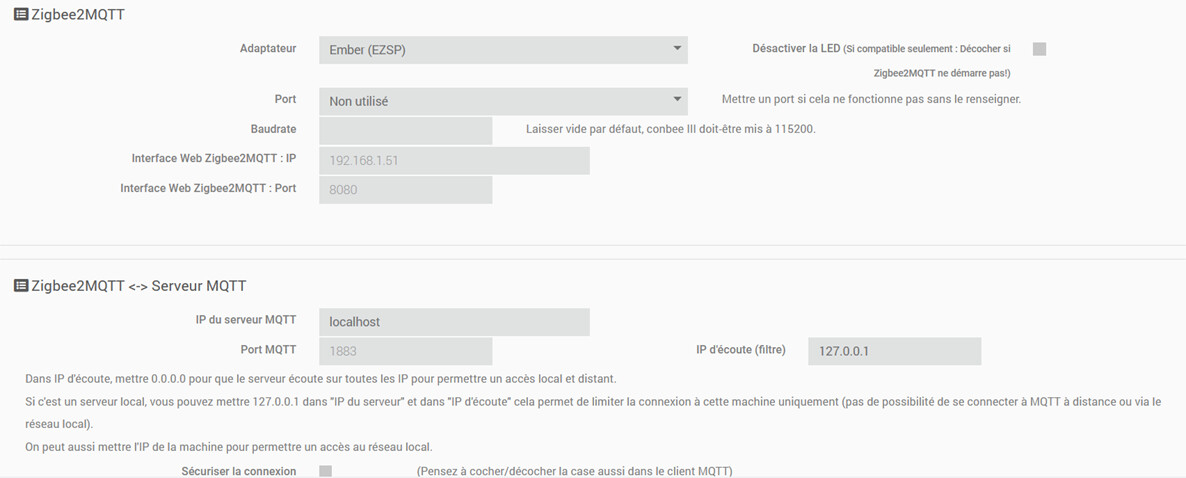The width and height of the screenshot is (1186, 478).
Task: Toggle the Désactiver la LED checkbox
Action: point(1039,49)
